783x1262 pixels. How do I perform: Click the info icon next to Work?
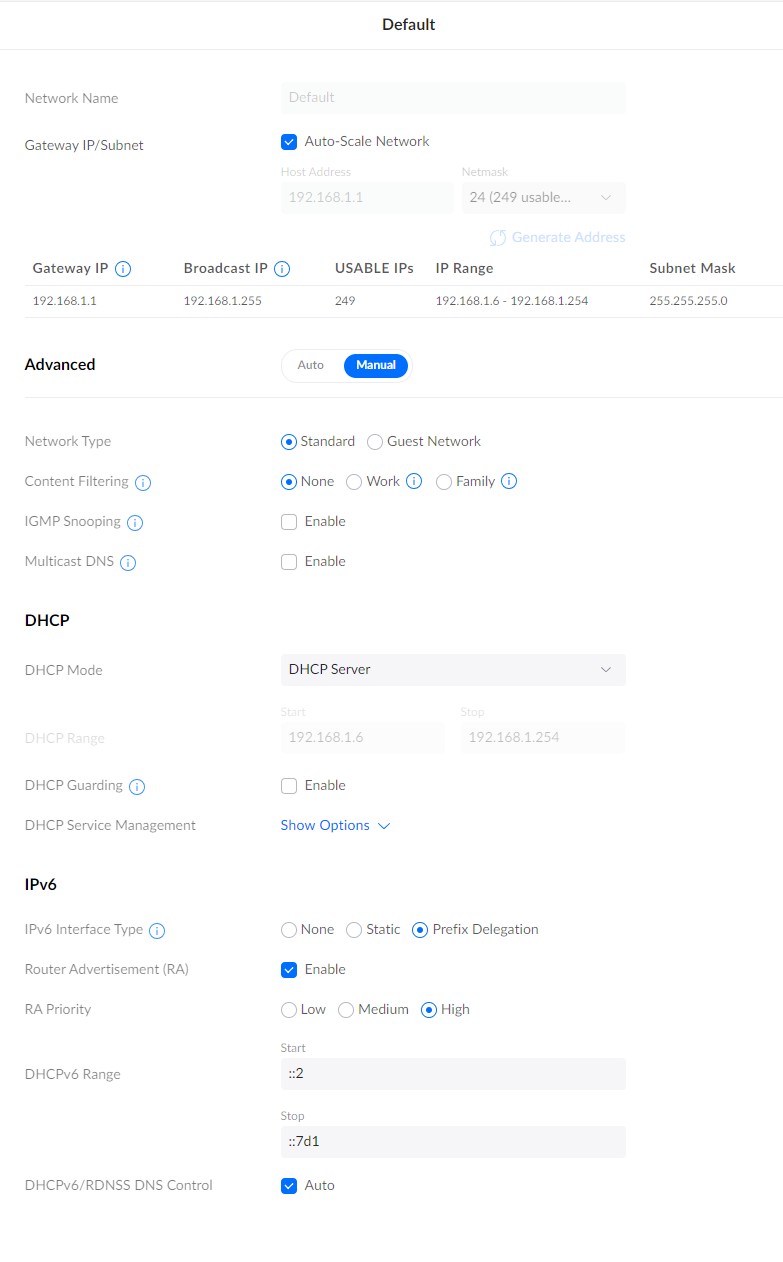click(x=414, y=481)
